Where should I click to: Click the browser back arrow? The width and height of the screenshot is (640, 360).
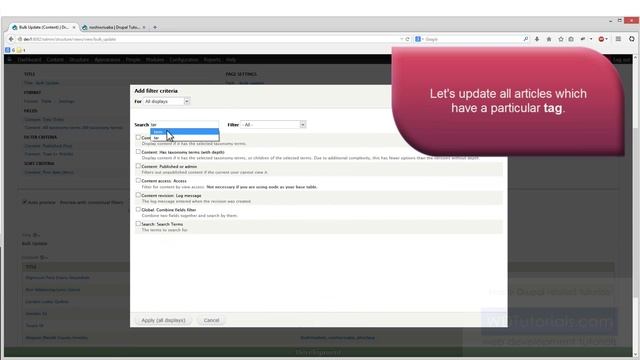(x=11, y=39)
